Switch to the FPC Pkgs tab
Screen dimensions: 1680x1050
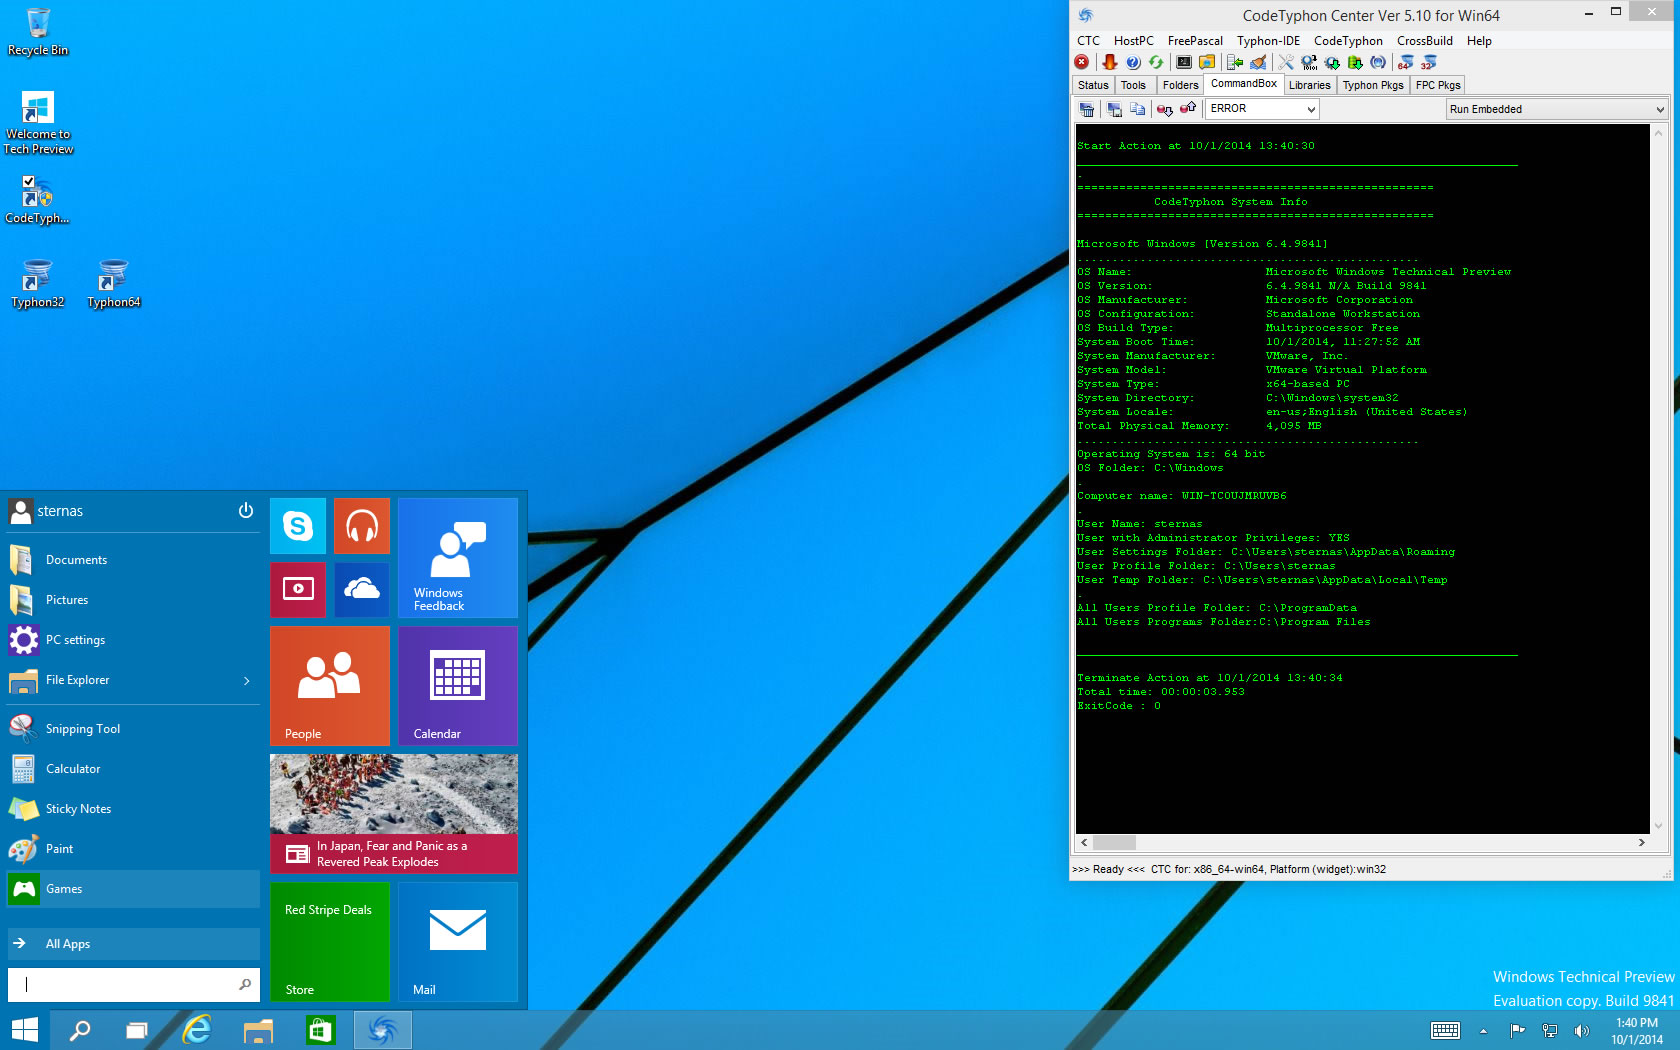tap(1438, 85)
